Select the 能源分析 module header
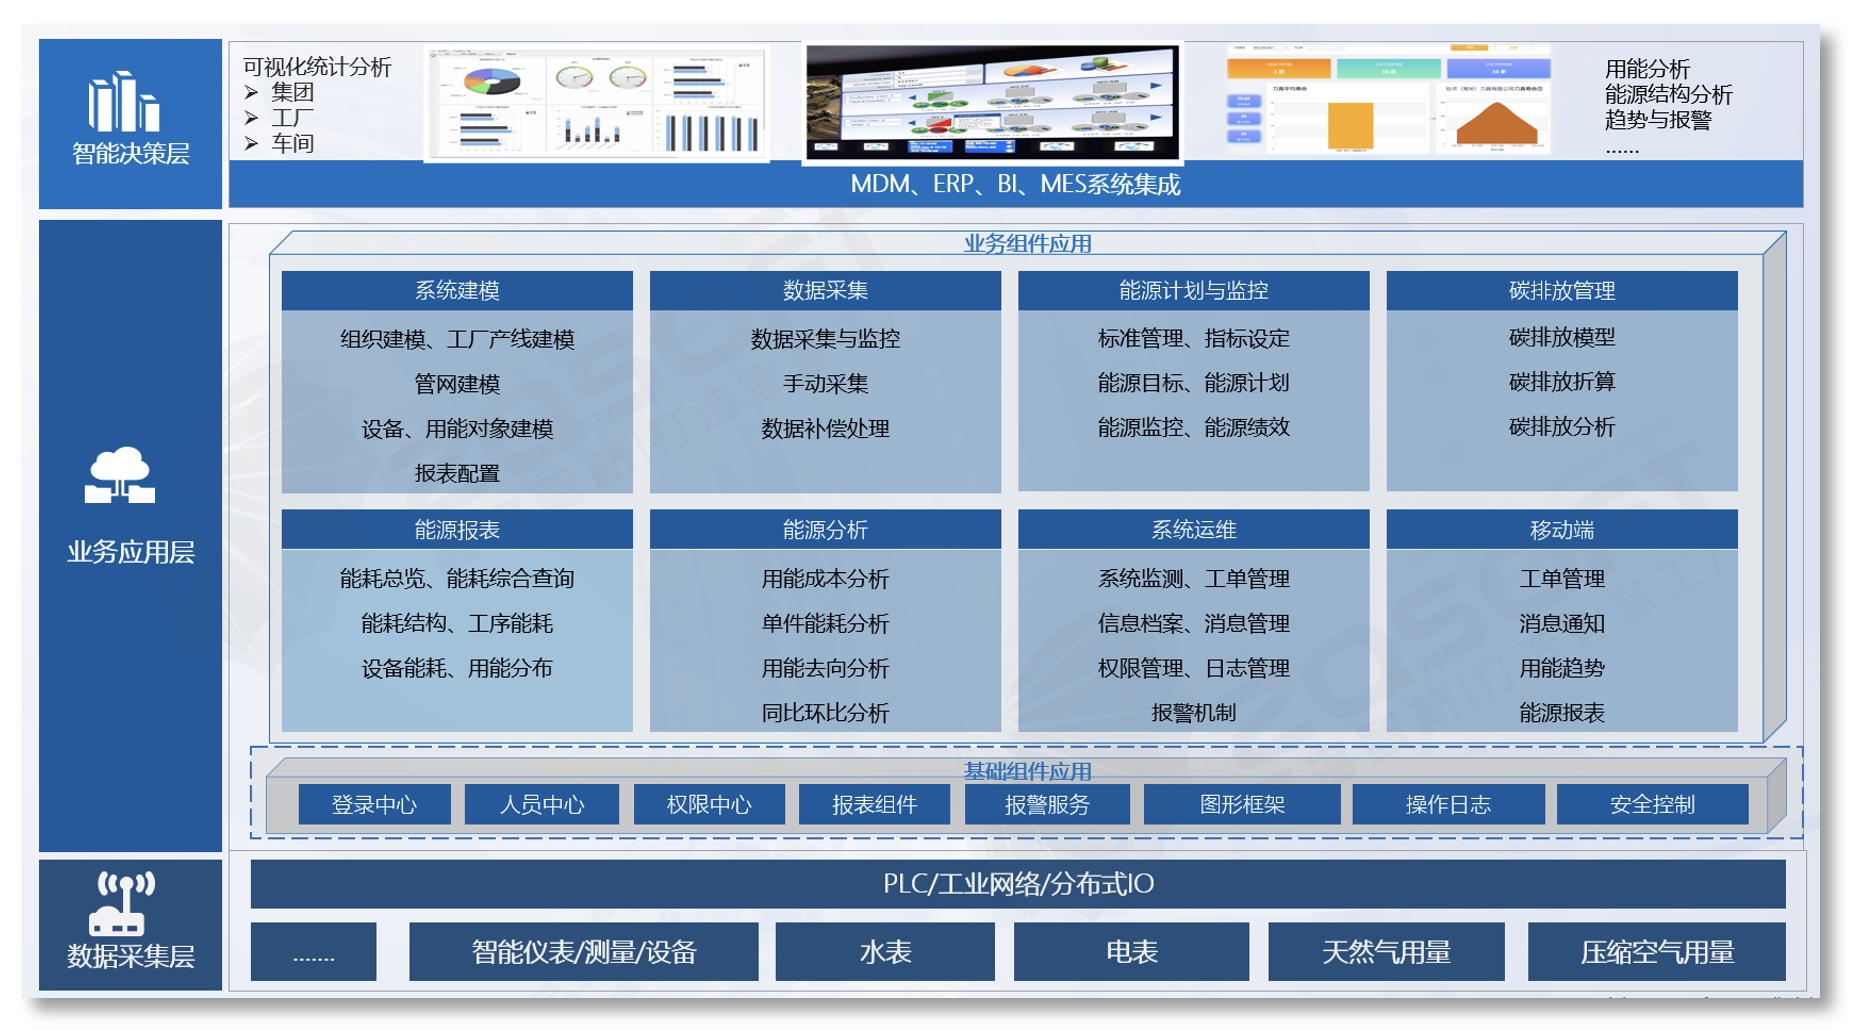The width and height of the screenshot is (1856, 1030). pos(825,530)
